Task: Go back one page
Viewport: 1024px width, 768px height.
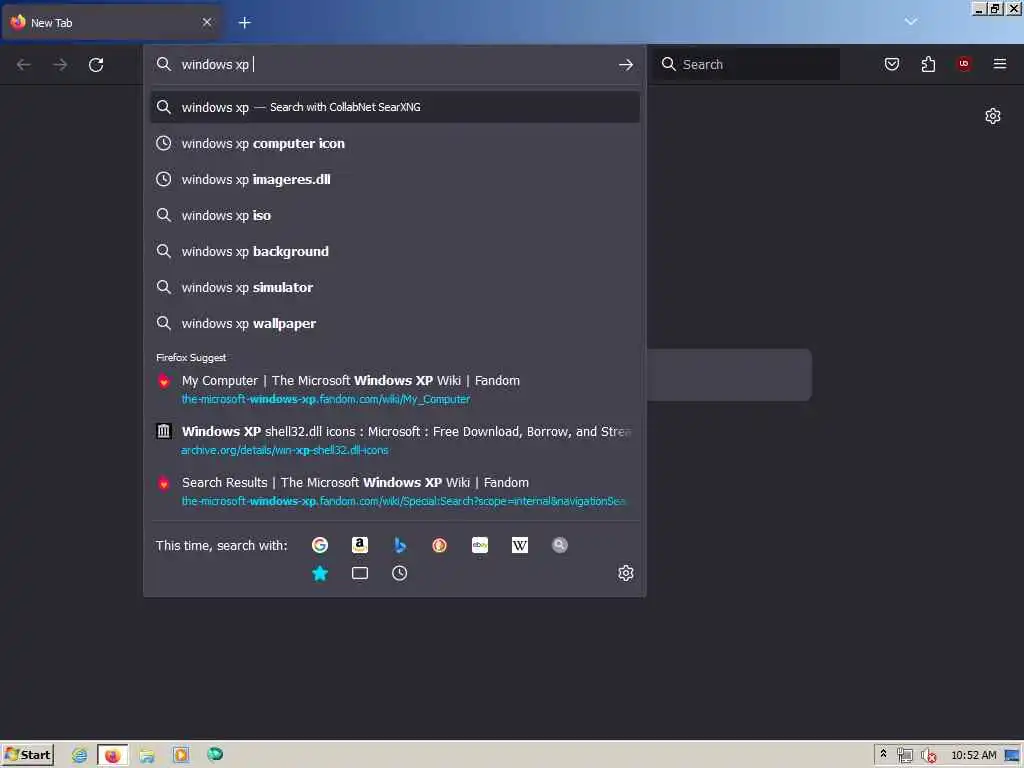Action: point(24,65)
